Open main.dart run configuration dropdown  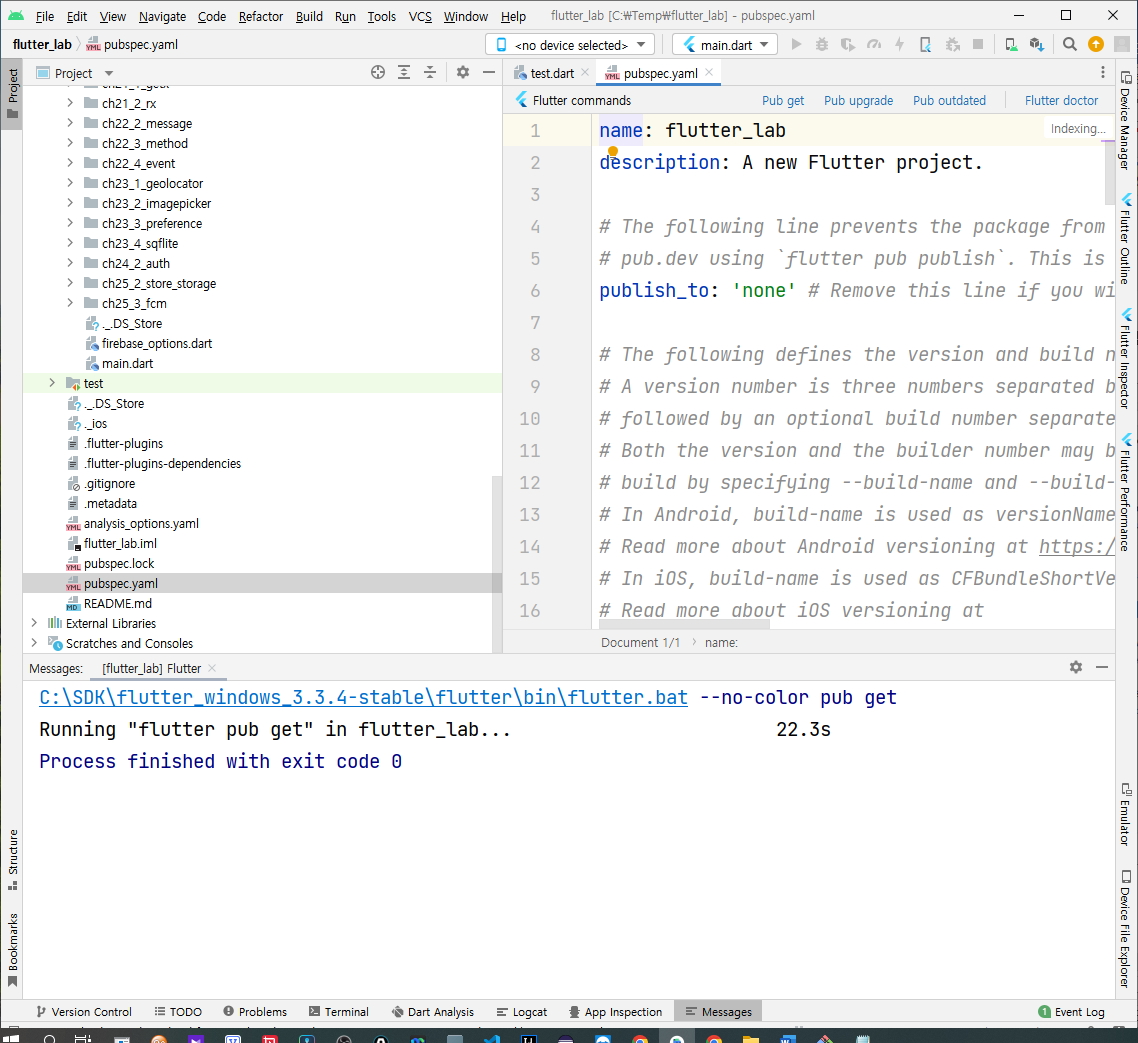pyautogui.click(x=724, y=44)
